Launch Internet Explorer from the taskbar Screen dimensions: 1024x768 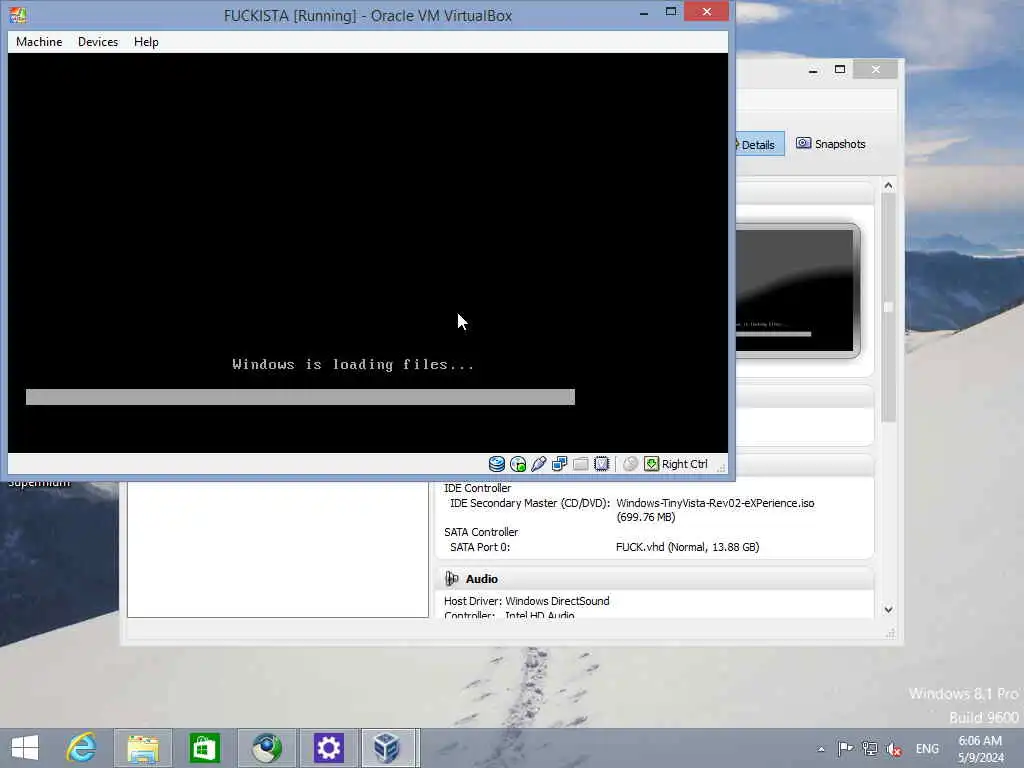[x=82, y=748]
